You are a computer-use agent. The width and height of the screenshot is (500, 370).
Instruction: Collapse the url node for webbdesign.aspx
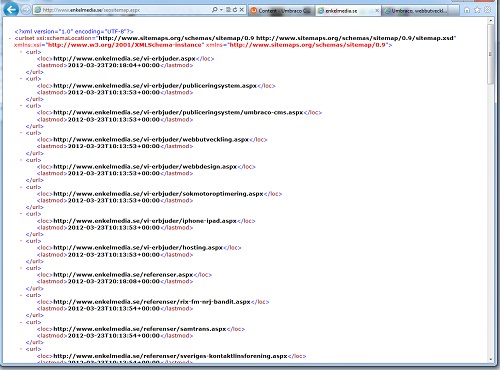pos(21,160)
